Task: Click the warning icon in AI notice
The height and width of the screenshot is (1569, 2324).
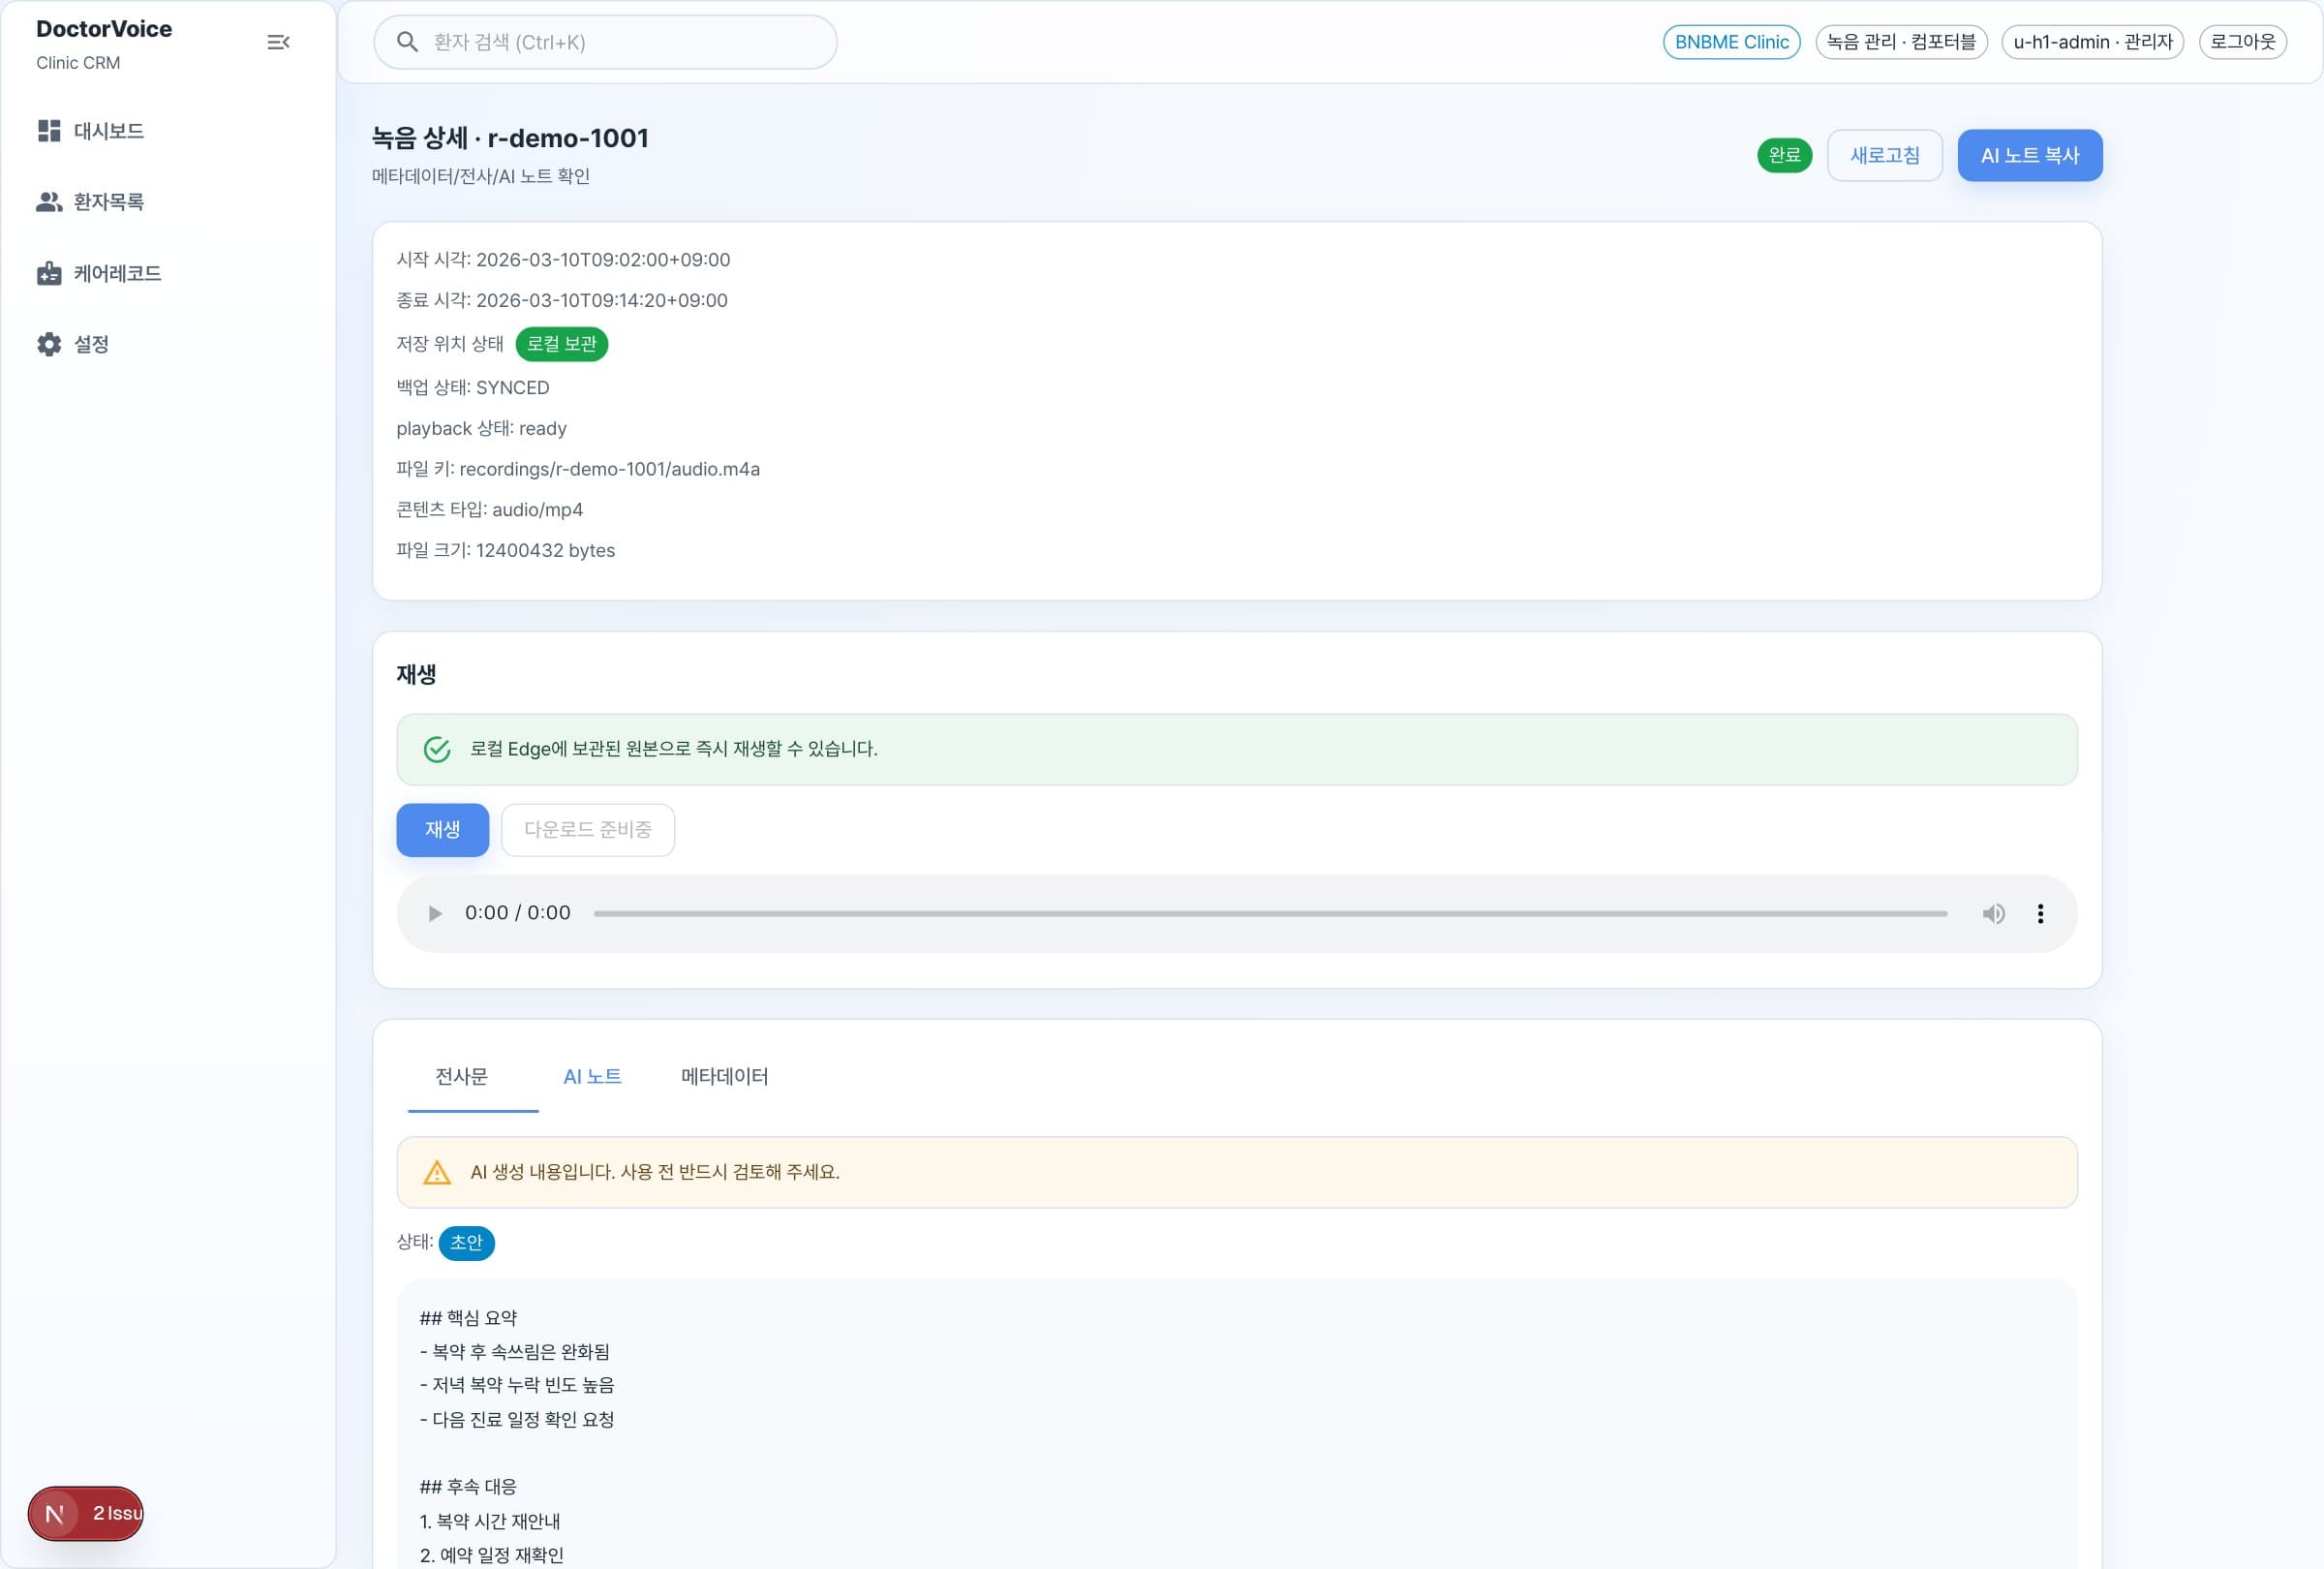Action: pyautogui.click(x=438, y=1172)
